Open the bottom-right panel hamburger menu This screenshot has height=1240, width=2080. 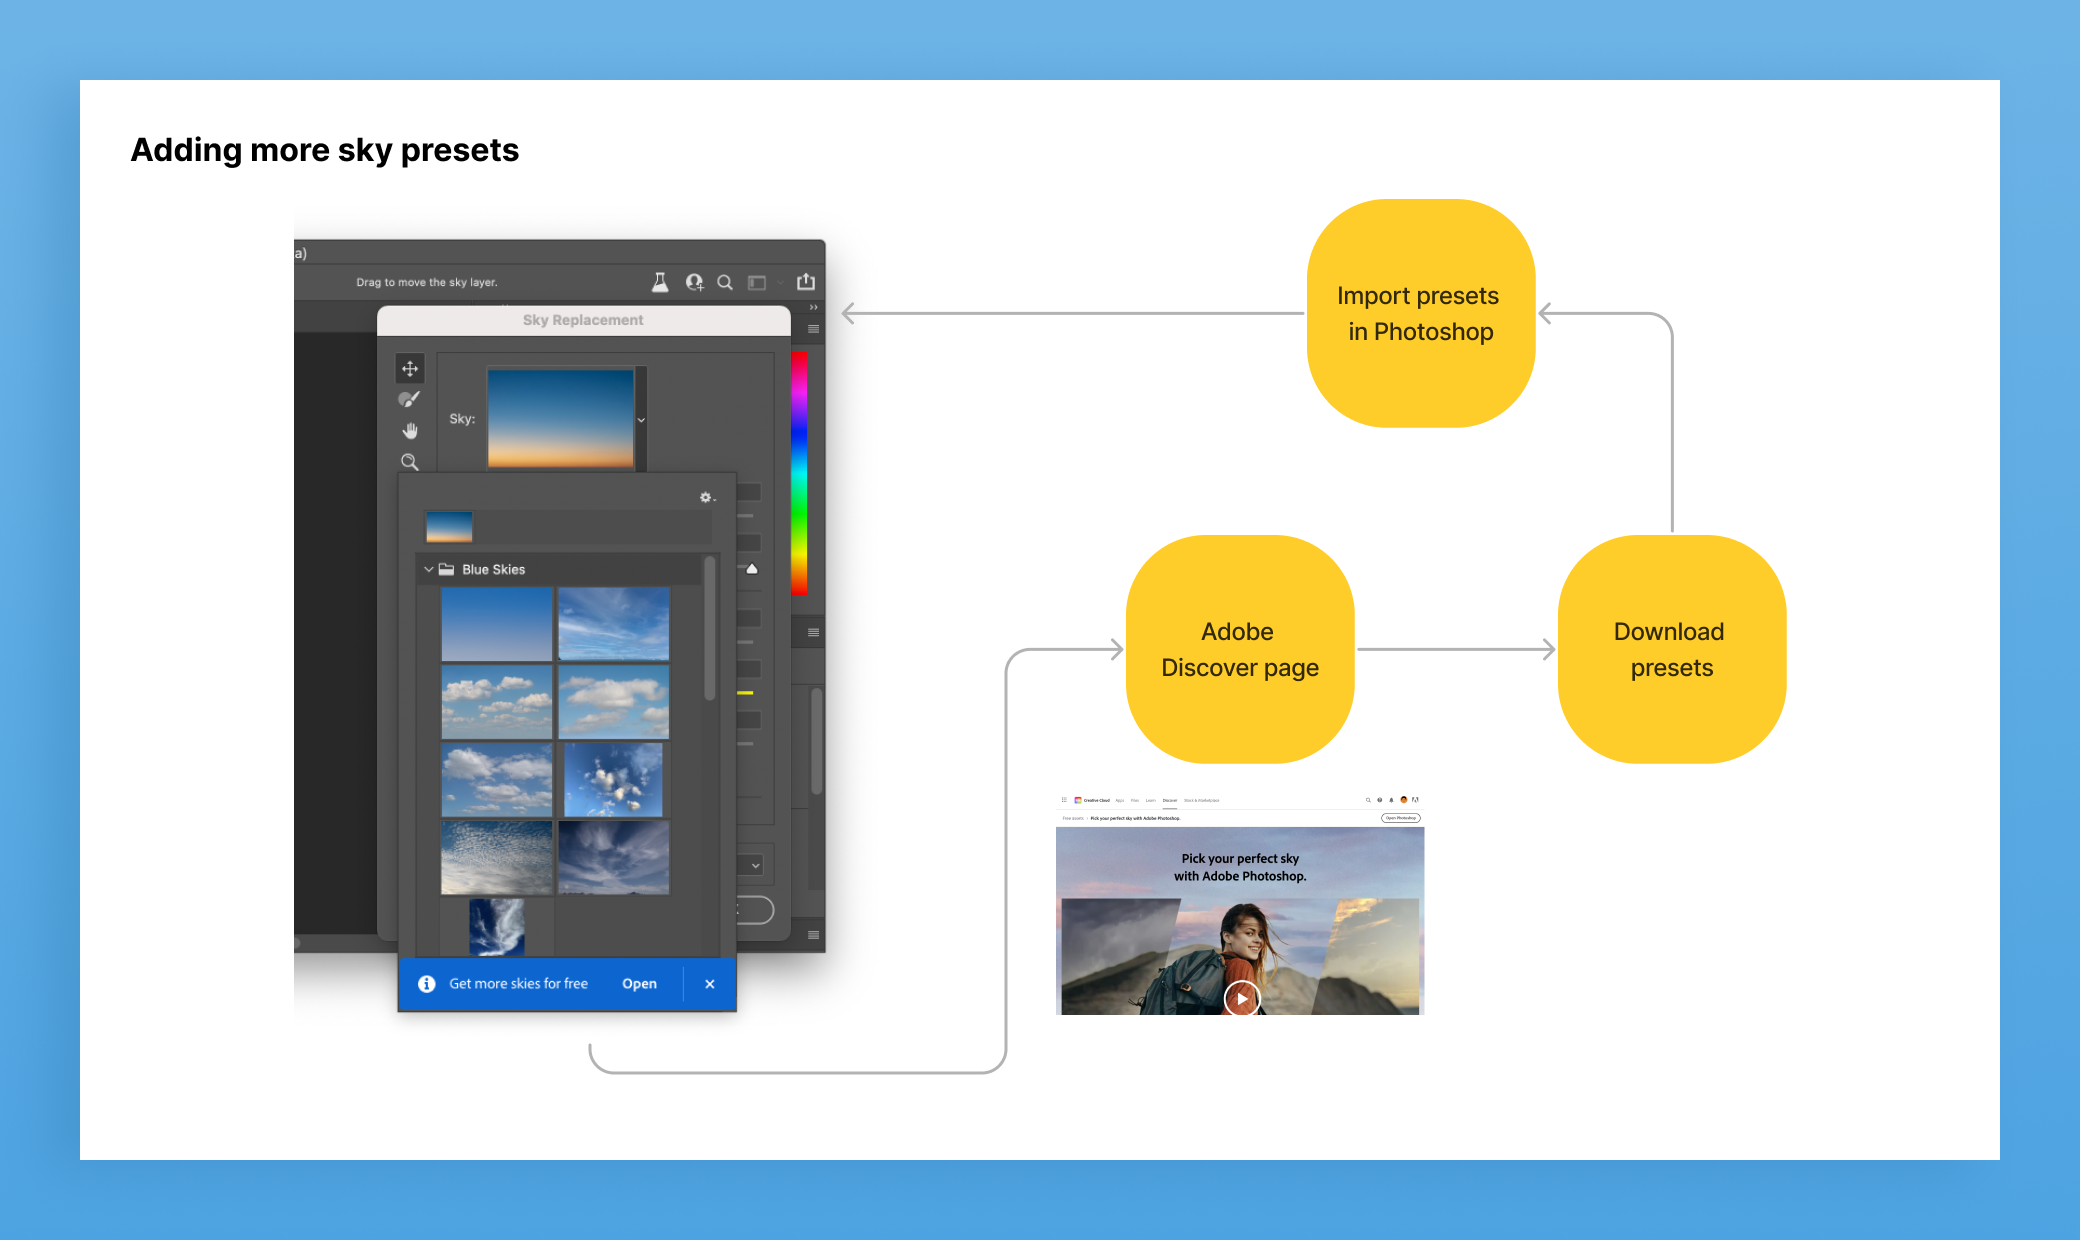(814, 935)
